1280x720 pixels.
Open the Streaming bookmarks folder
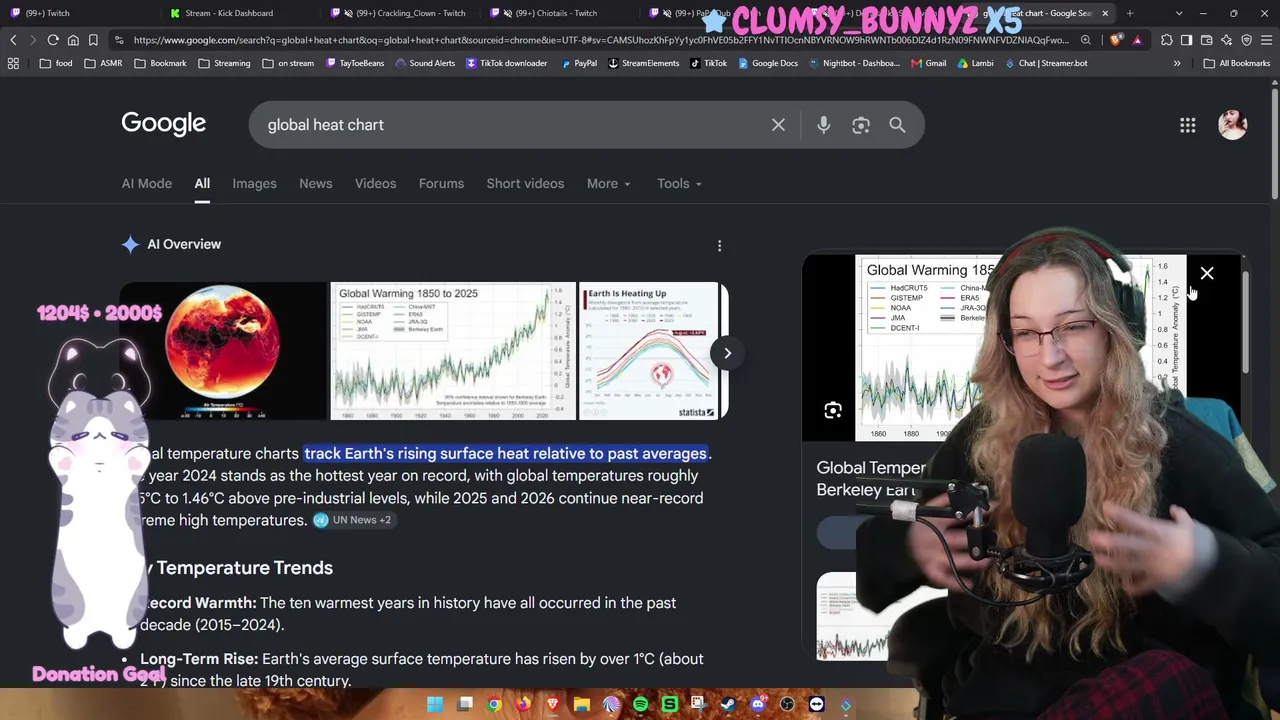pyautogui.click(x=224, y=63)
